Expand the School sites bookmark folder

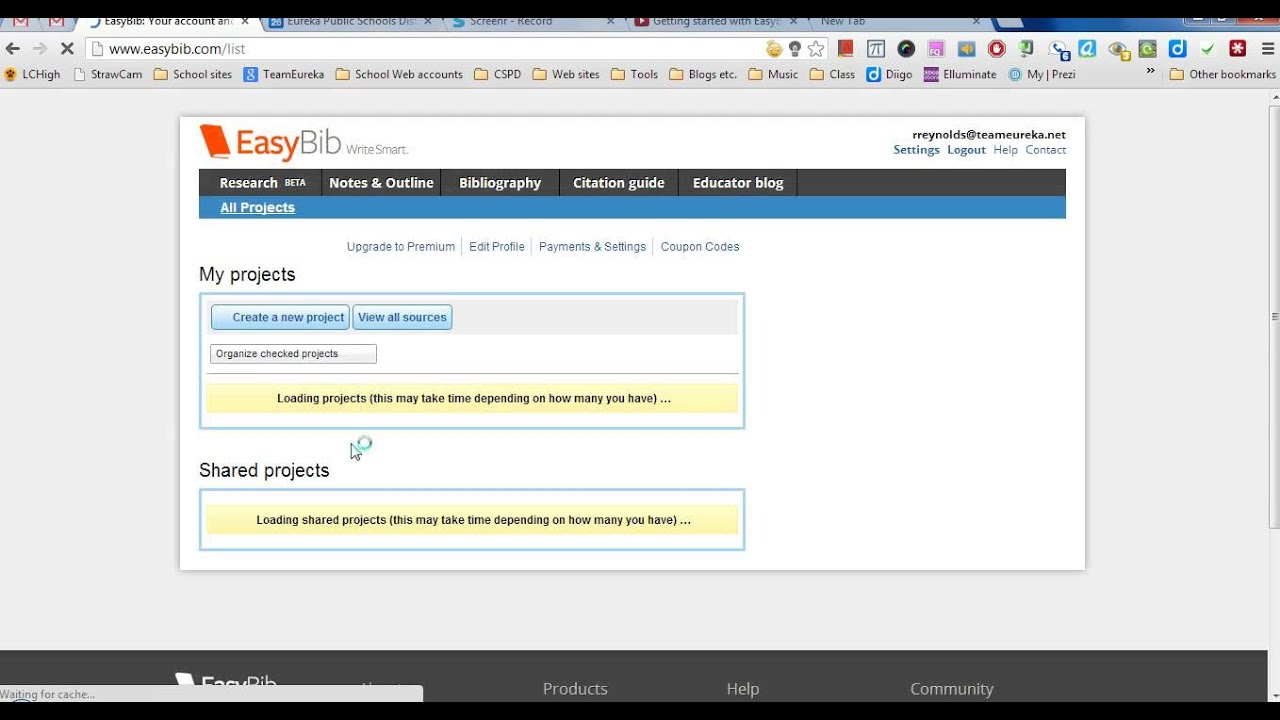[193, 74]
